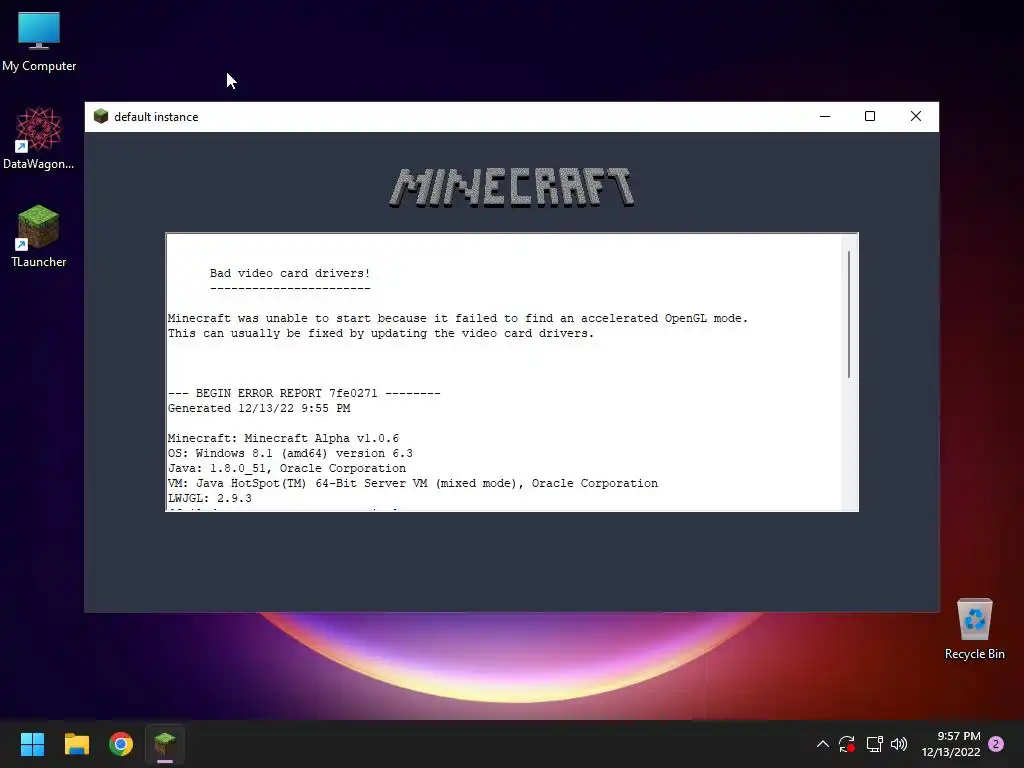Select the DataWagon desktop shortcut
Screen dimensions: 1024x768
(x=39, y=138)
